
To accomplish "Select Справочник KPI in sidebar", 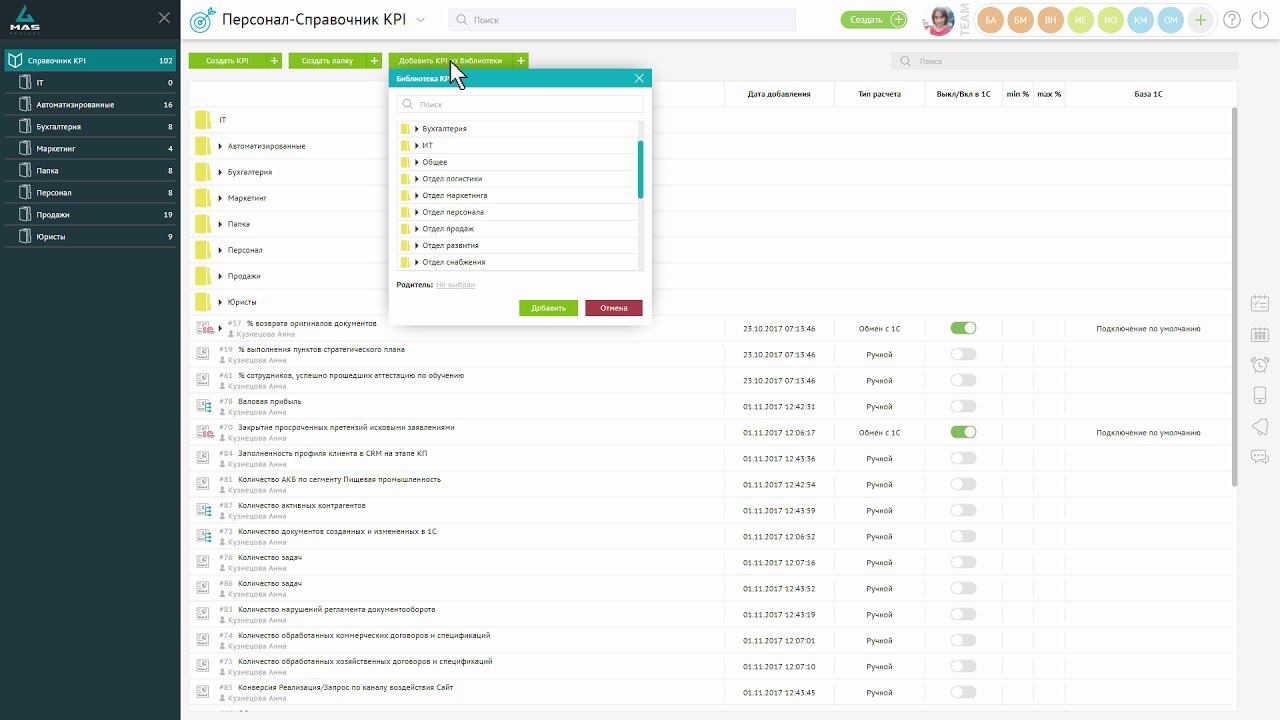I will pyautogui.click(x=90, y=61).
